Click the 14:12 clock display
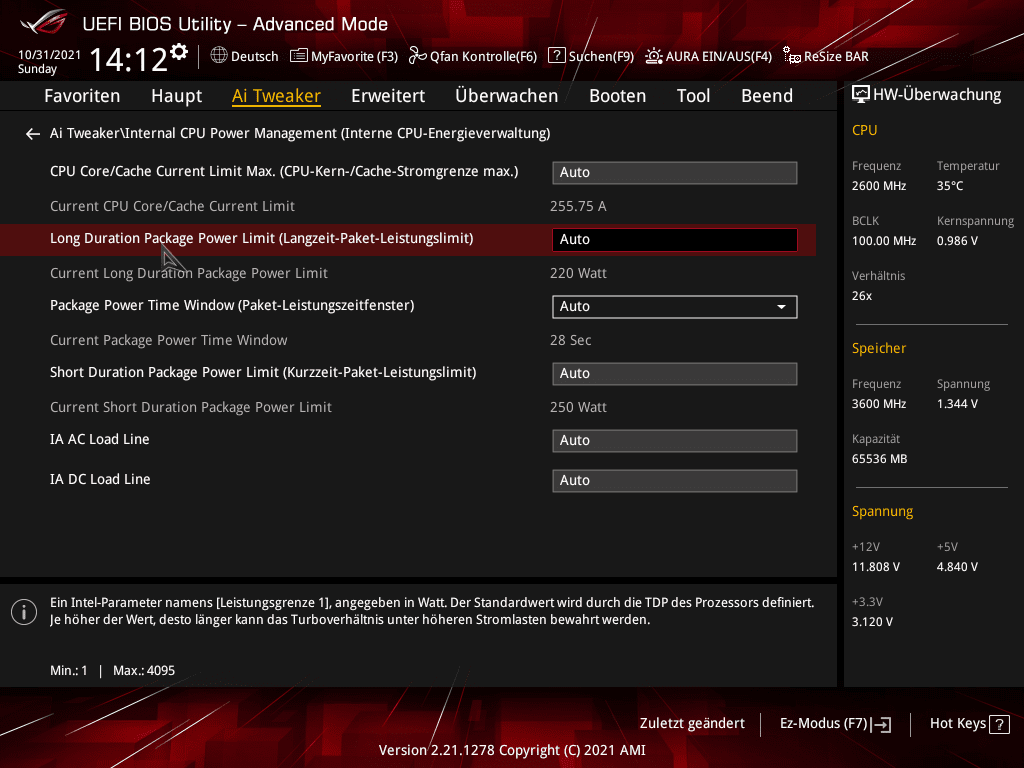The image size is (1024, 768). click(x=129, y=59)
